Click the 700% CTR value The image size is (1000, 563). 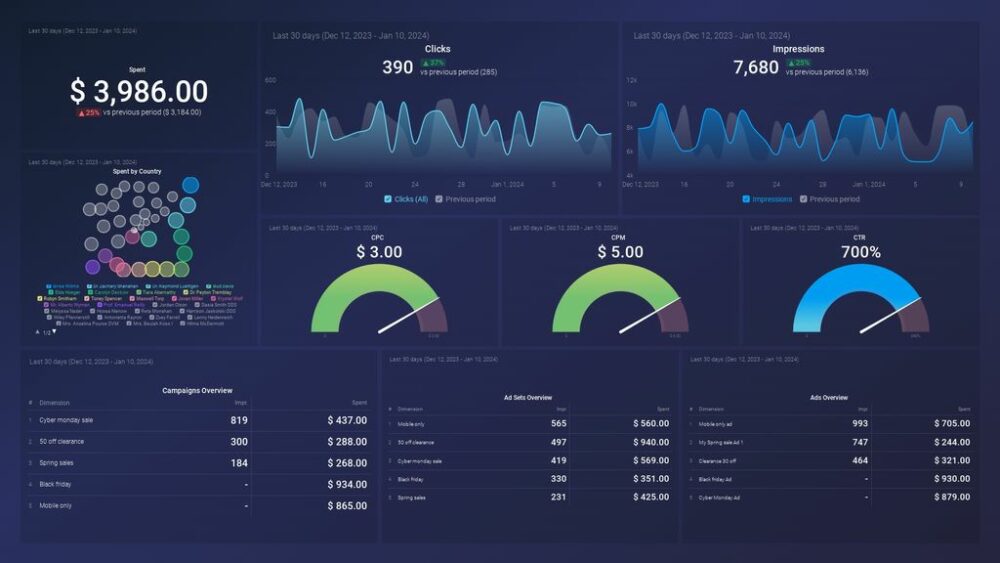coord(860,252)
